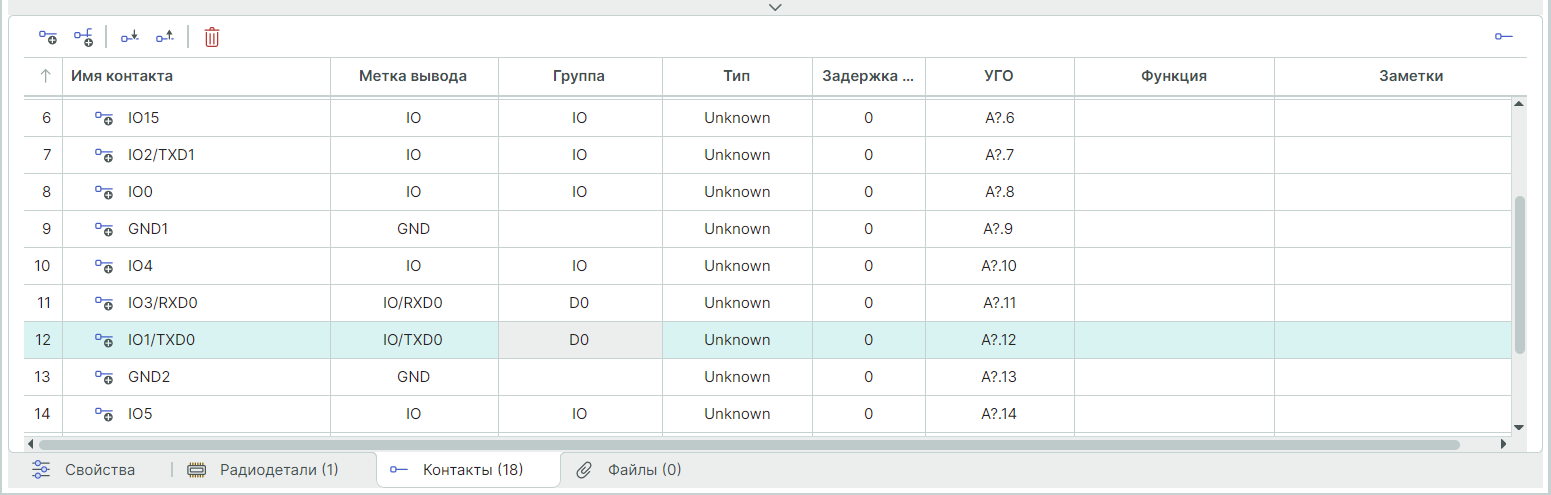Switch to the Свойства tab

(85, 469)
